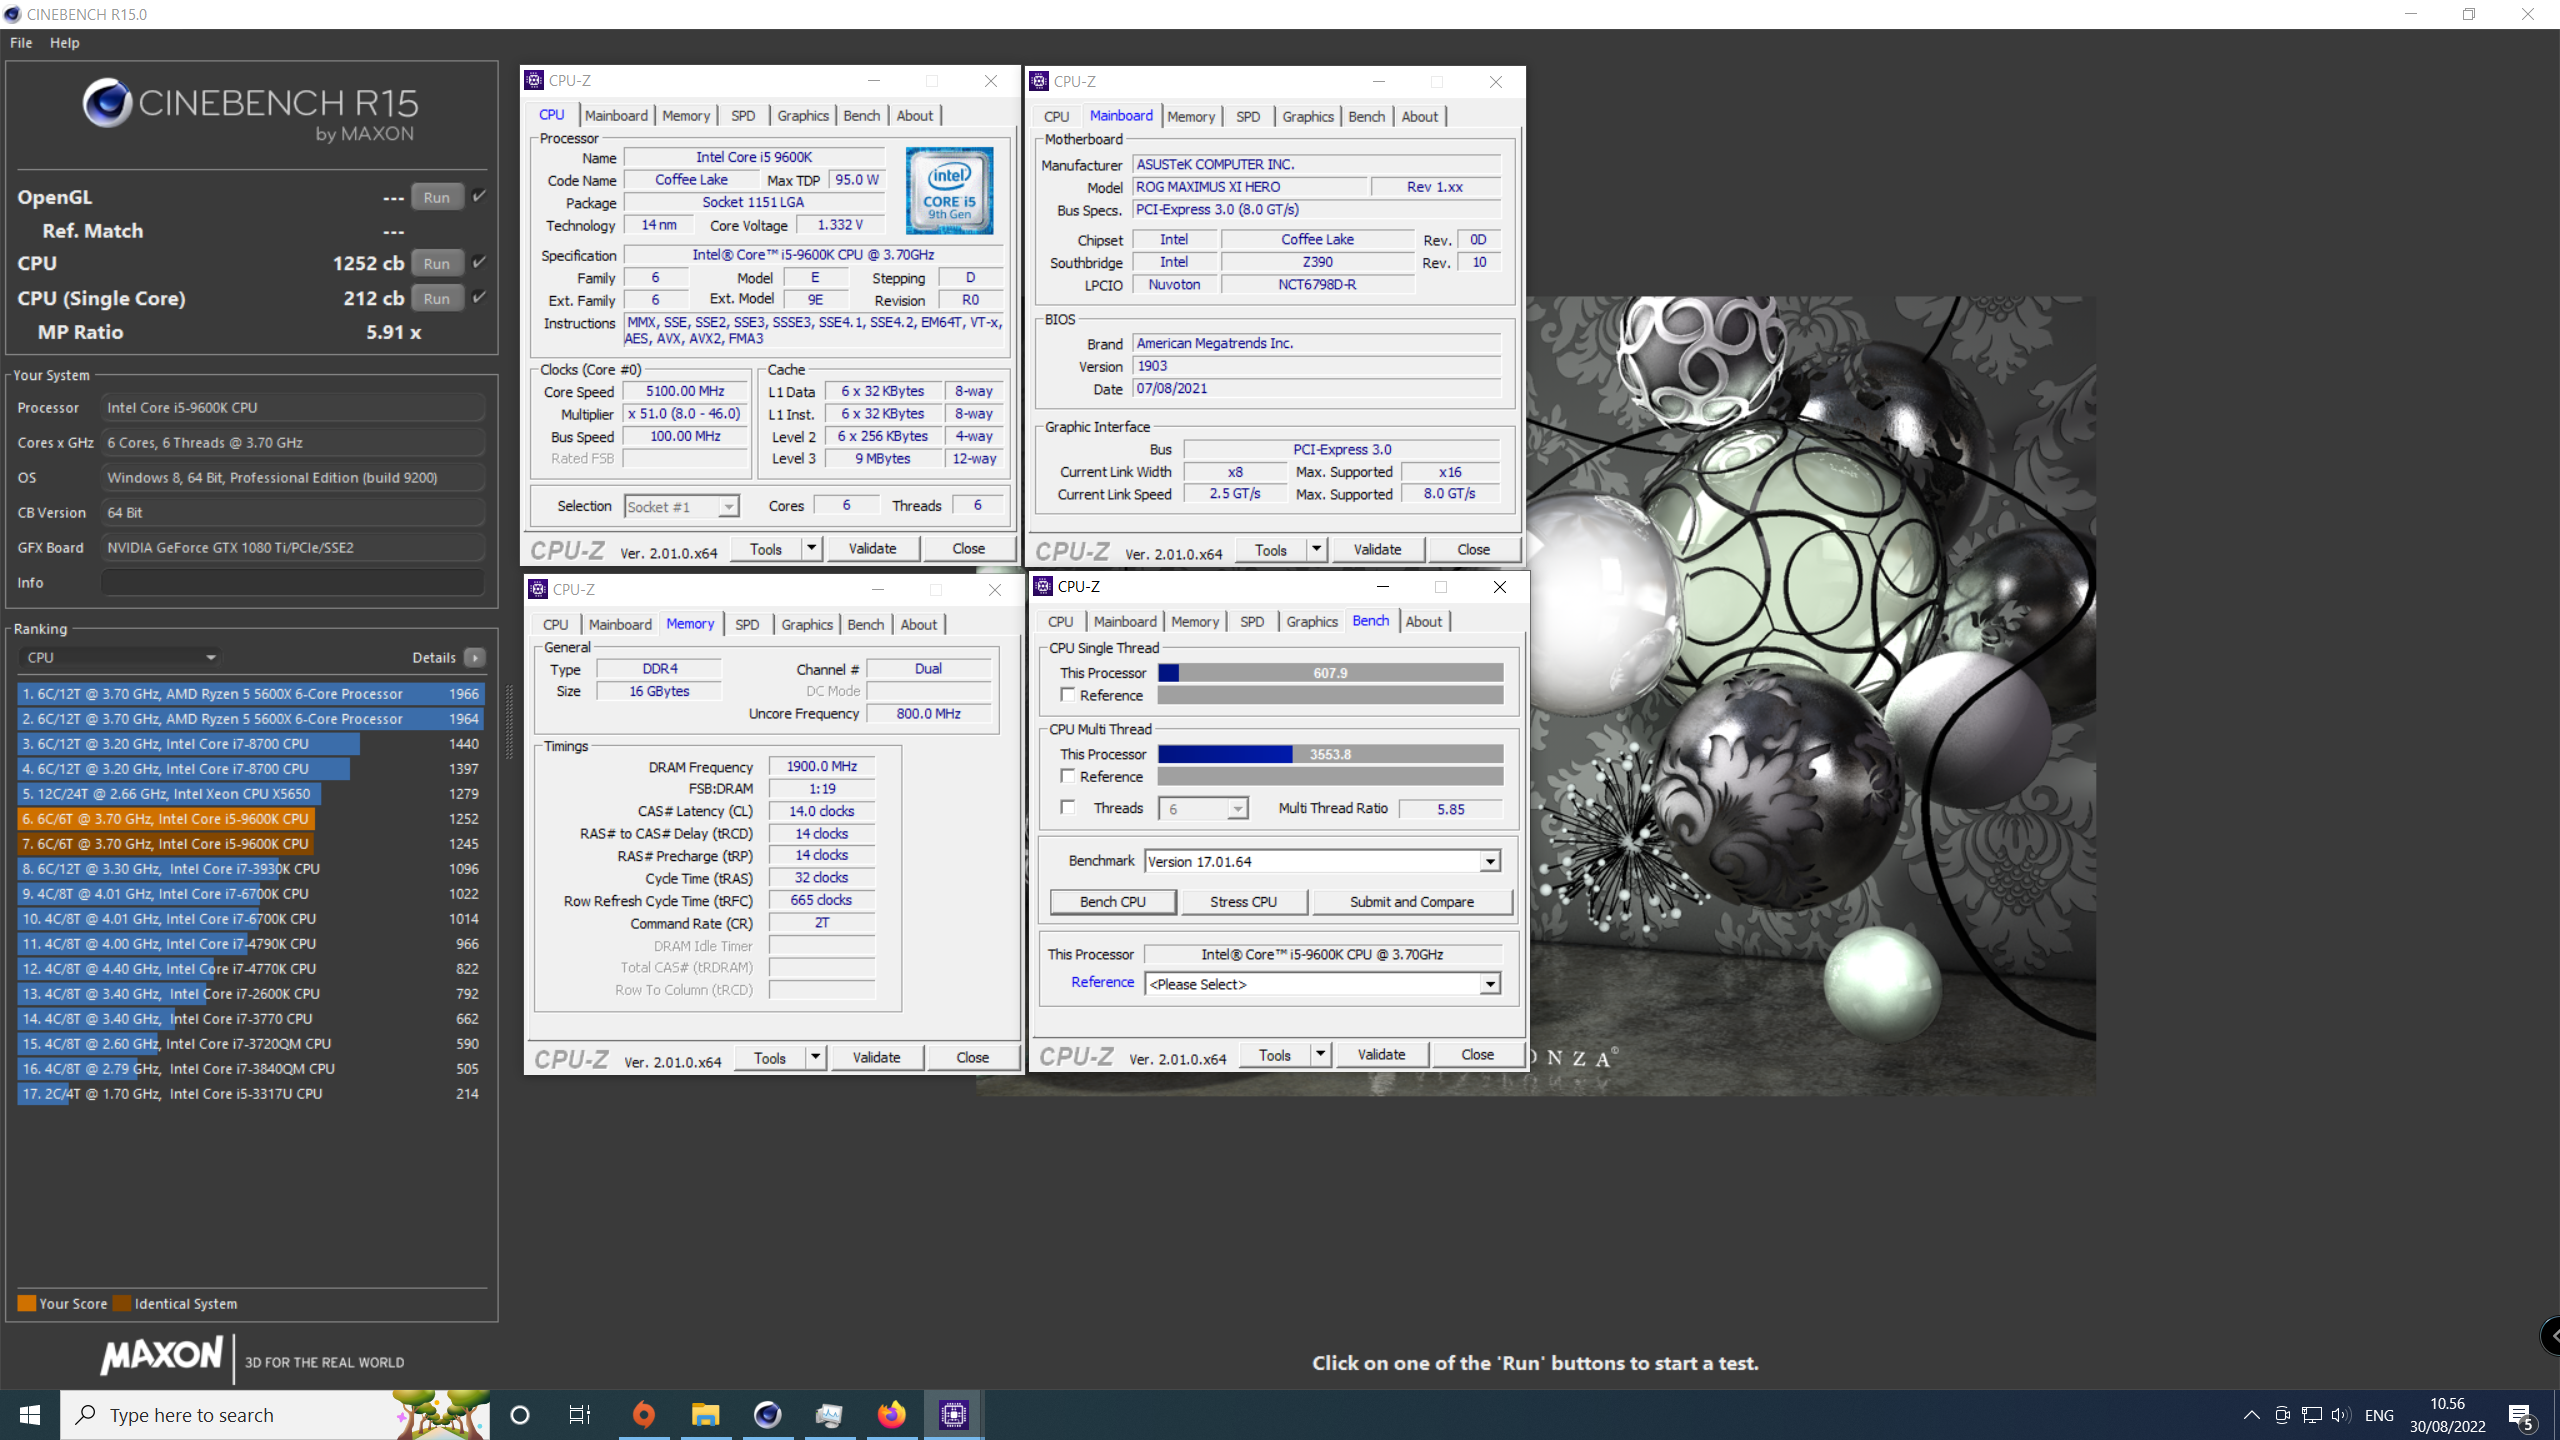Click the taskbar clock showing 10.56

click(2447, 1415)
